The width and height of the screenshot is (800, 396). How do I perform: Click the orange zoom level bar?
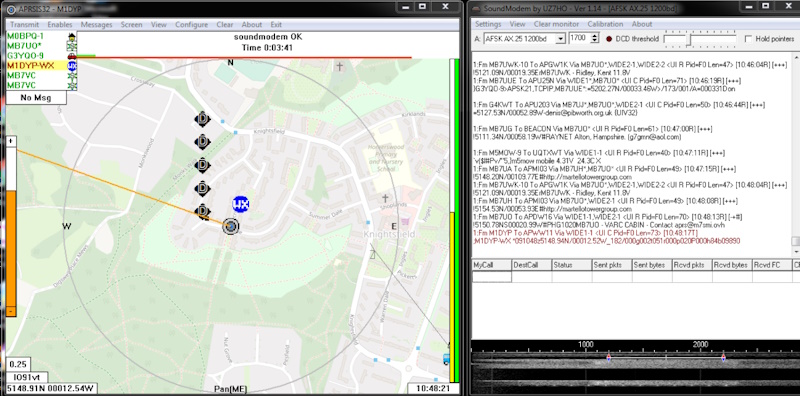[x=11, y=249]
